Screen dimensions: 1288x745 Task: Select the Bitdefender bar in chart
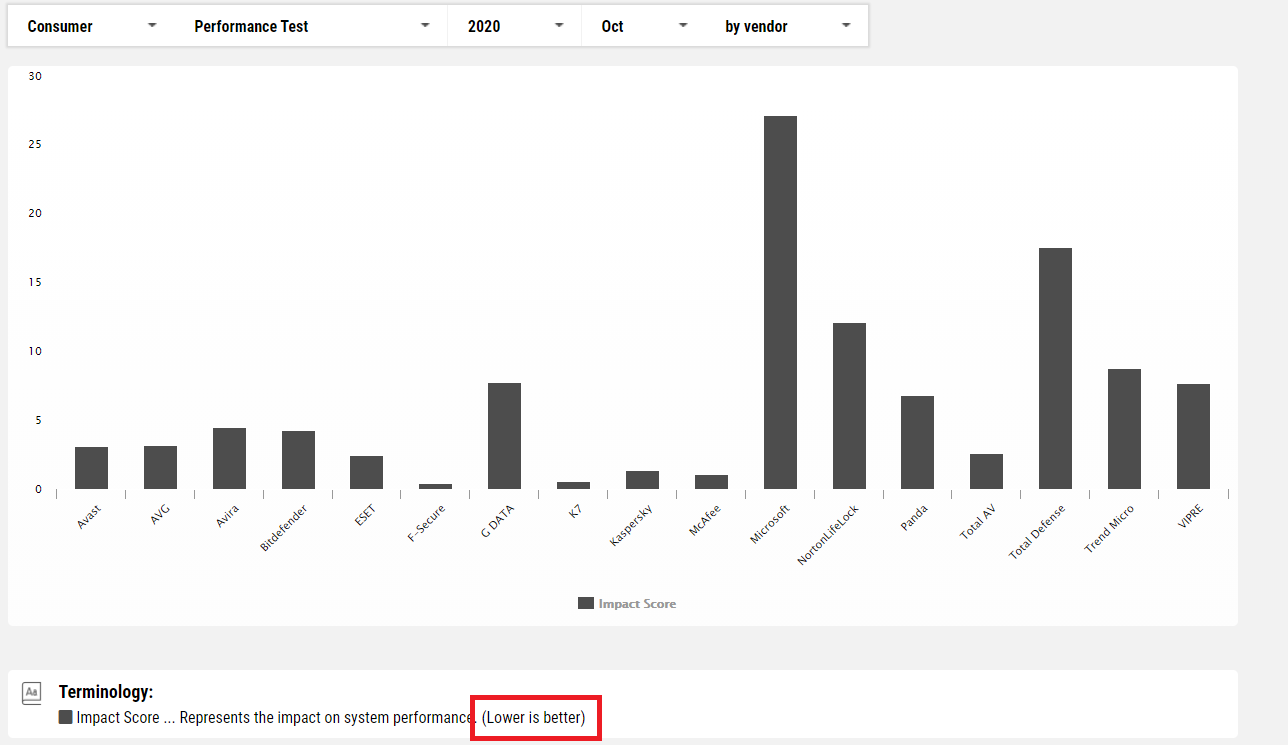(x=298, y=460)
